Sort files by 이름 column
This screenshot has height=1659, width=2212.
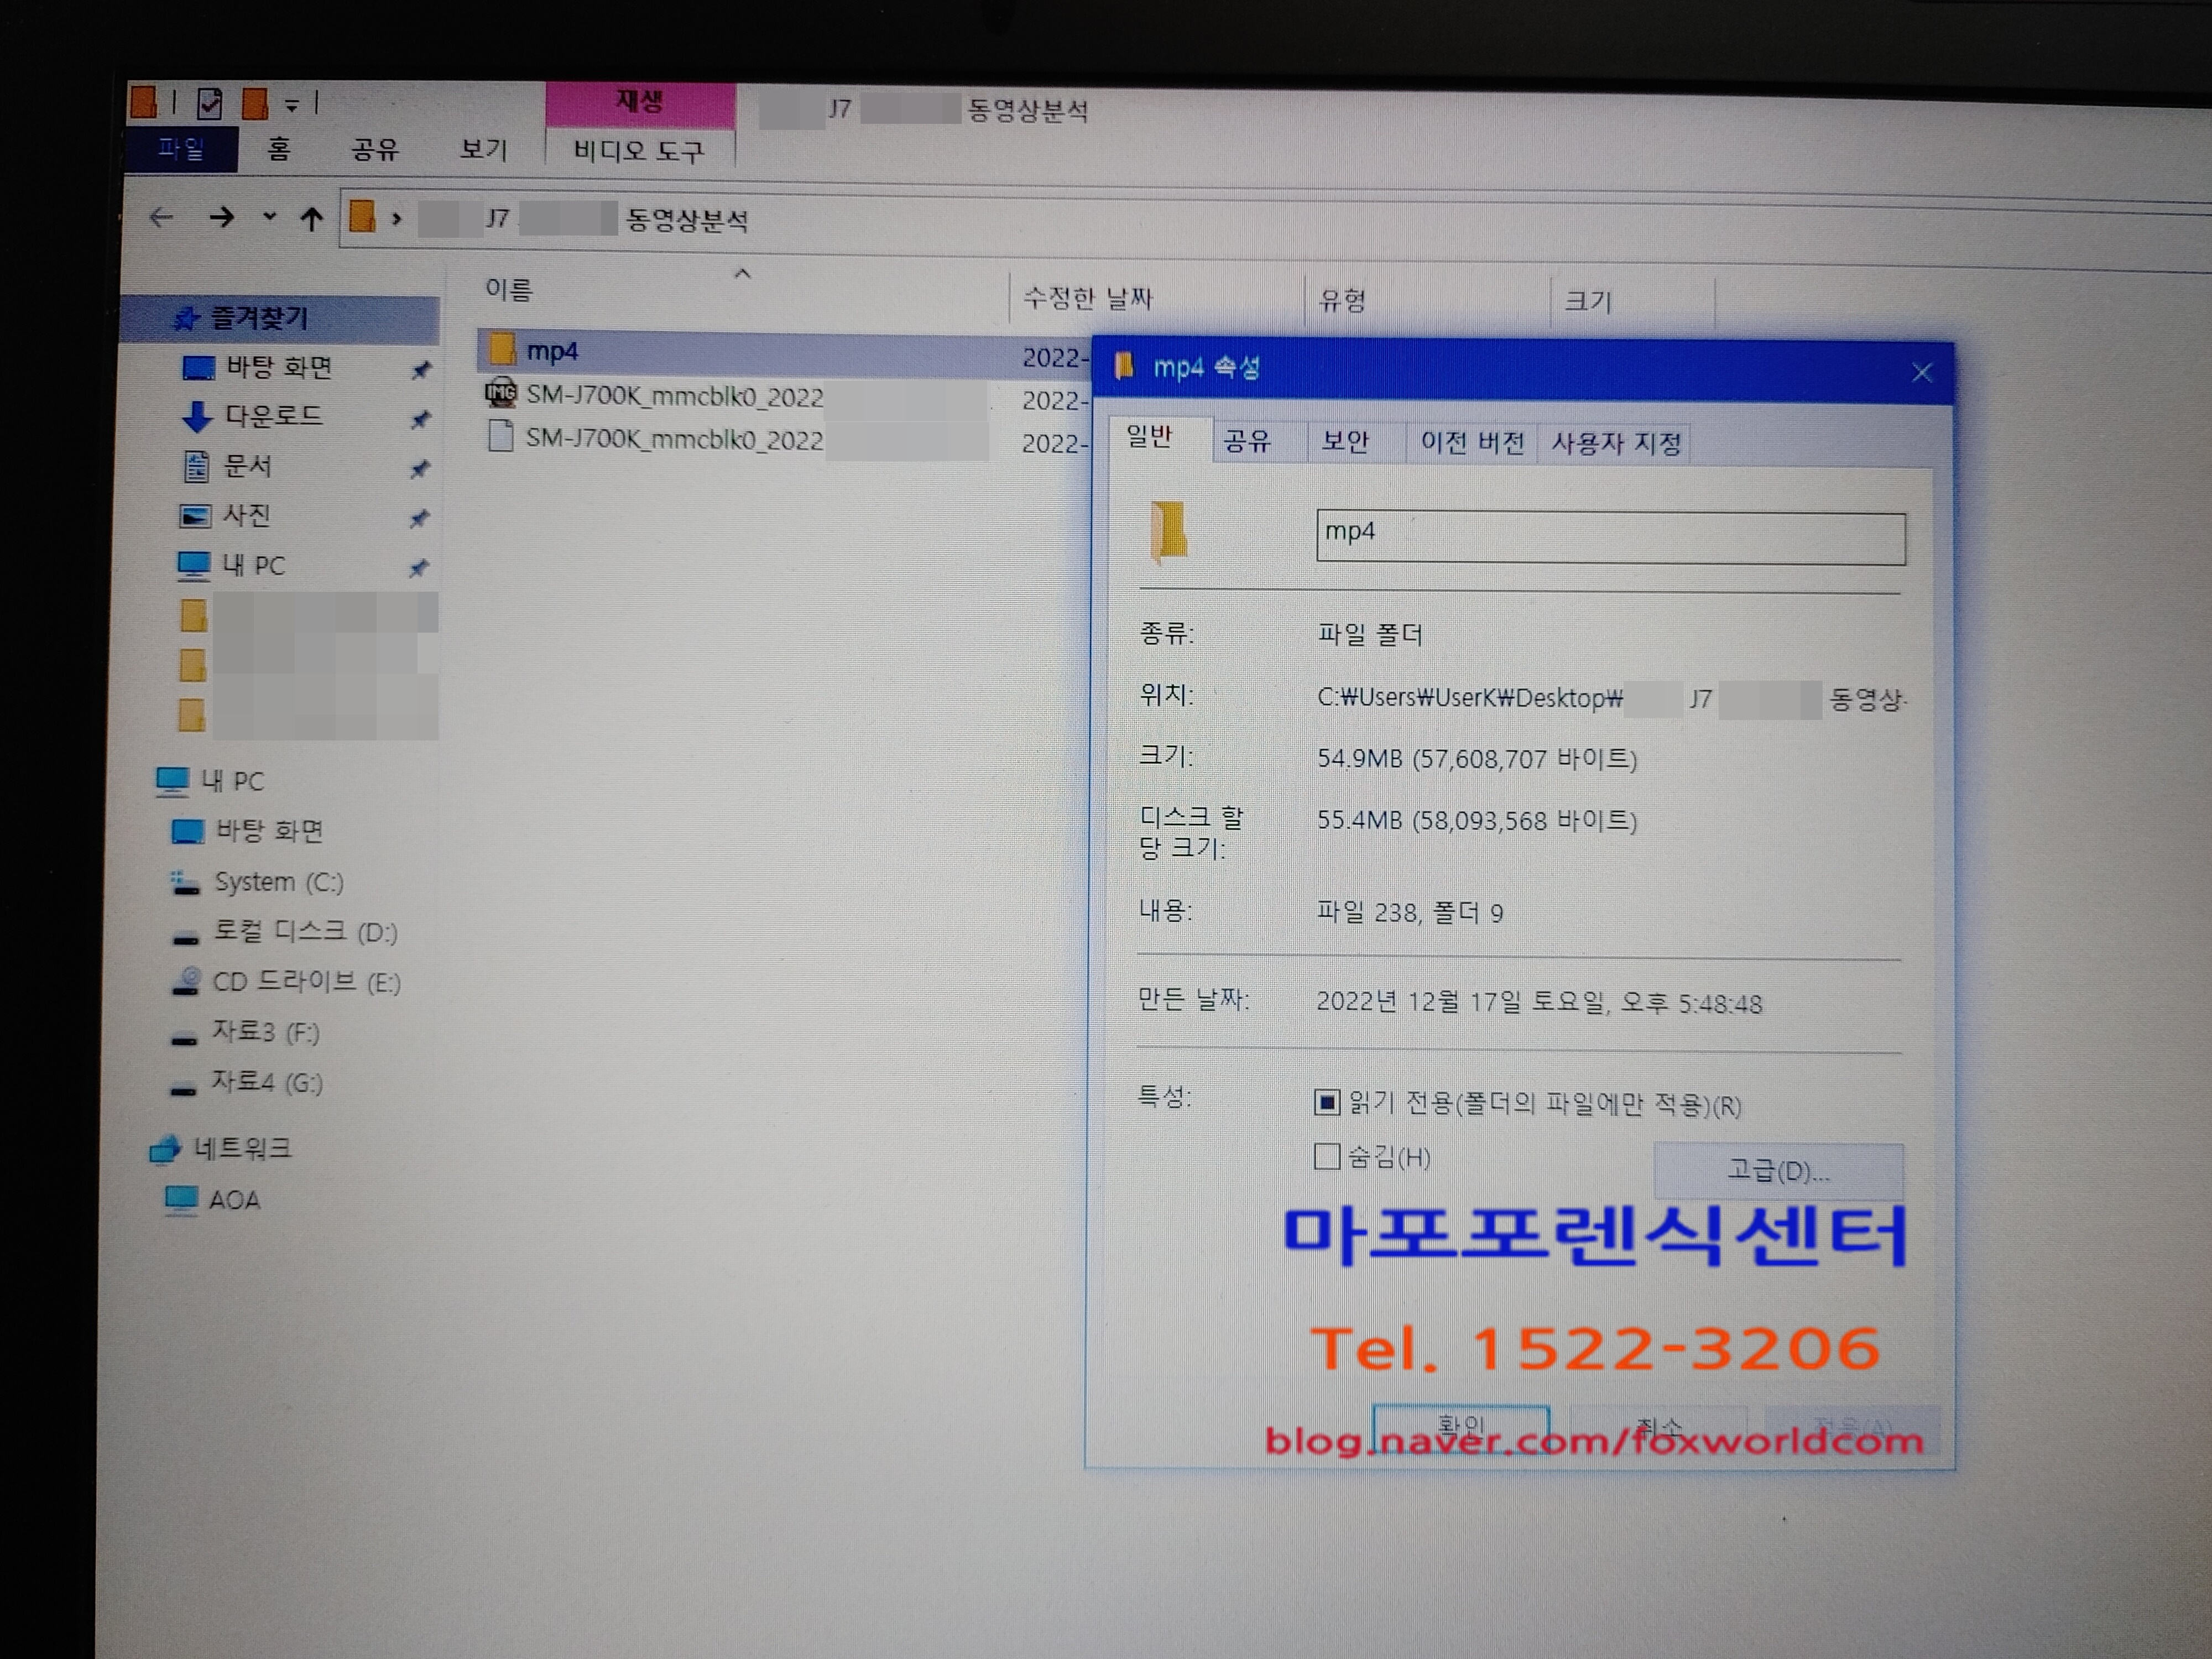point(509,290)
